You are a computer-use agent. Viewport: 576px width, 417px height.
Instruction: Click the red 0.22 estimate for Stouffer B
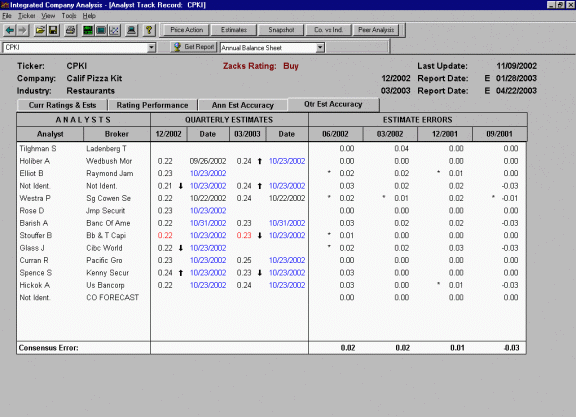(x=165, y=236)
